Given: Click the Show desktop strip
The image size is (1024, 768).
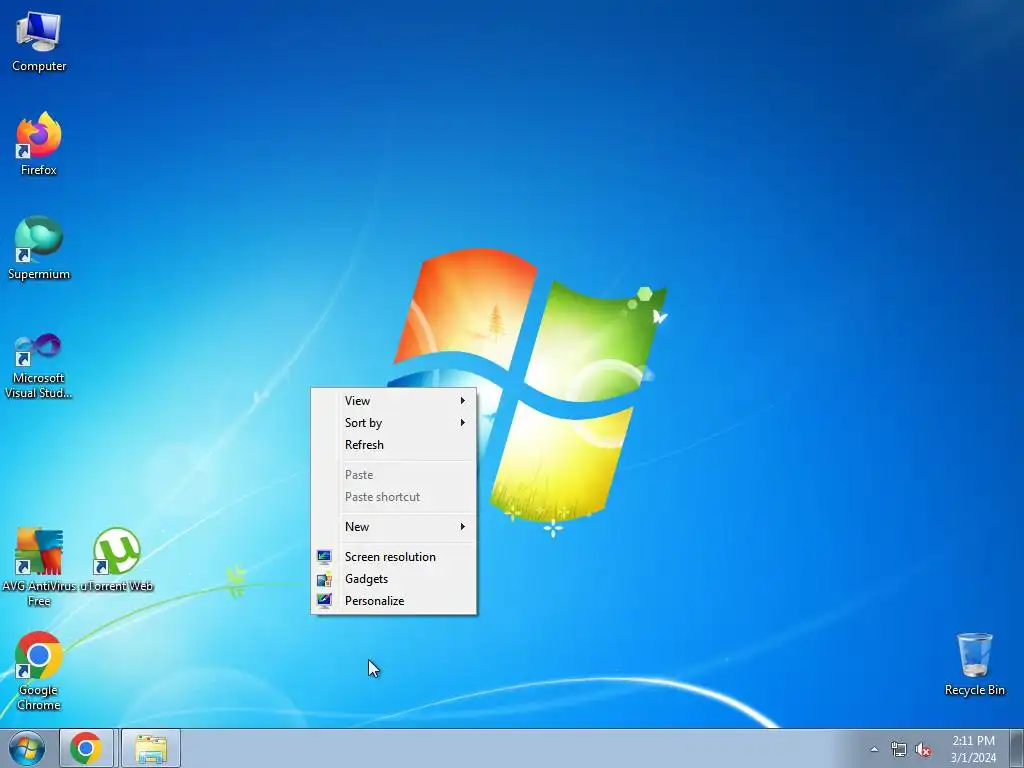Looking at the screenshot, I should pyautogui.click(x=1016, y=748).
